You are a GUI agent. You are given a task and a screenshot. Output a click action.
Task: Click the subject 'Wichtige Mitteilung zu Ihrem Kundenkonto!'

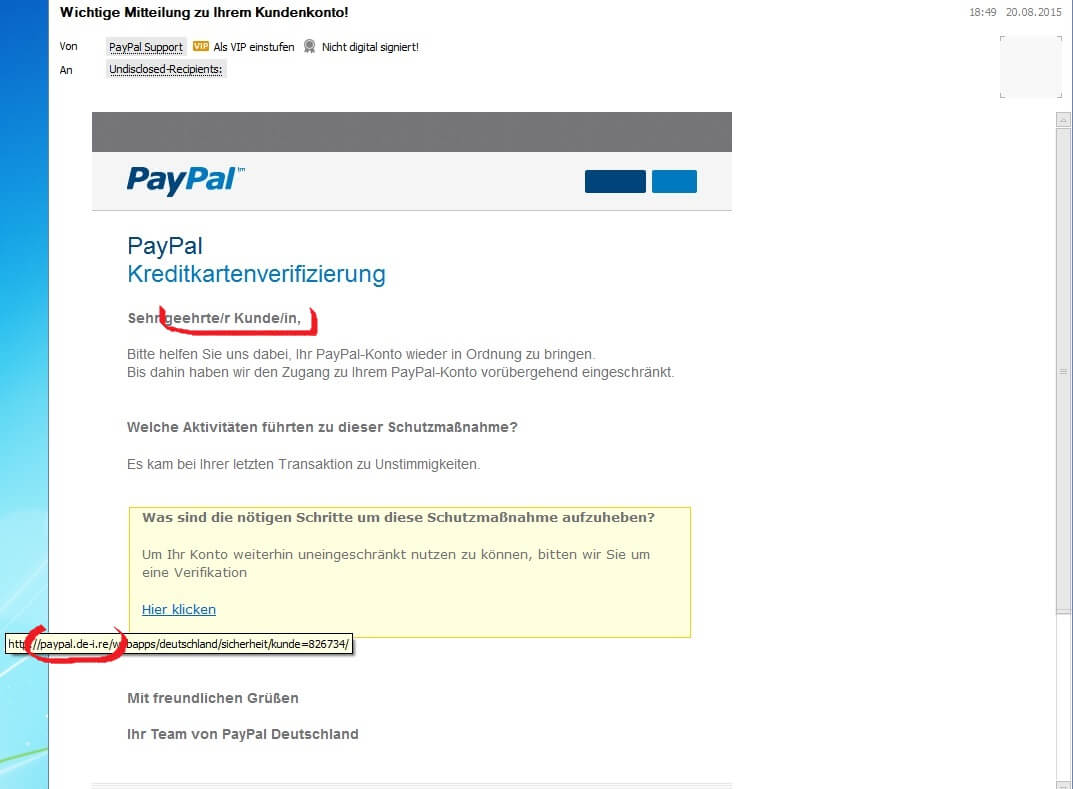(204, 12)
